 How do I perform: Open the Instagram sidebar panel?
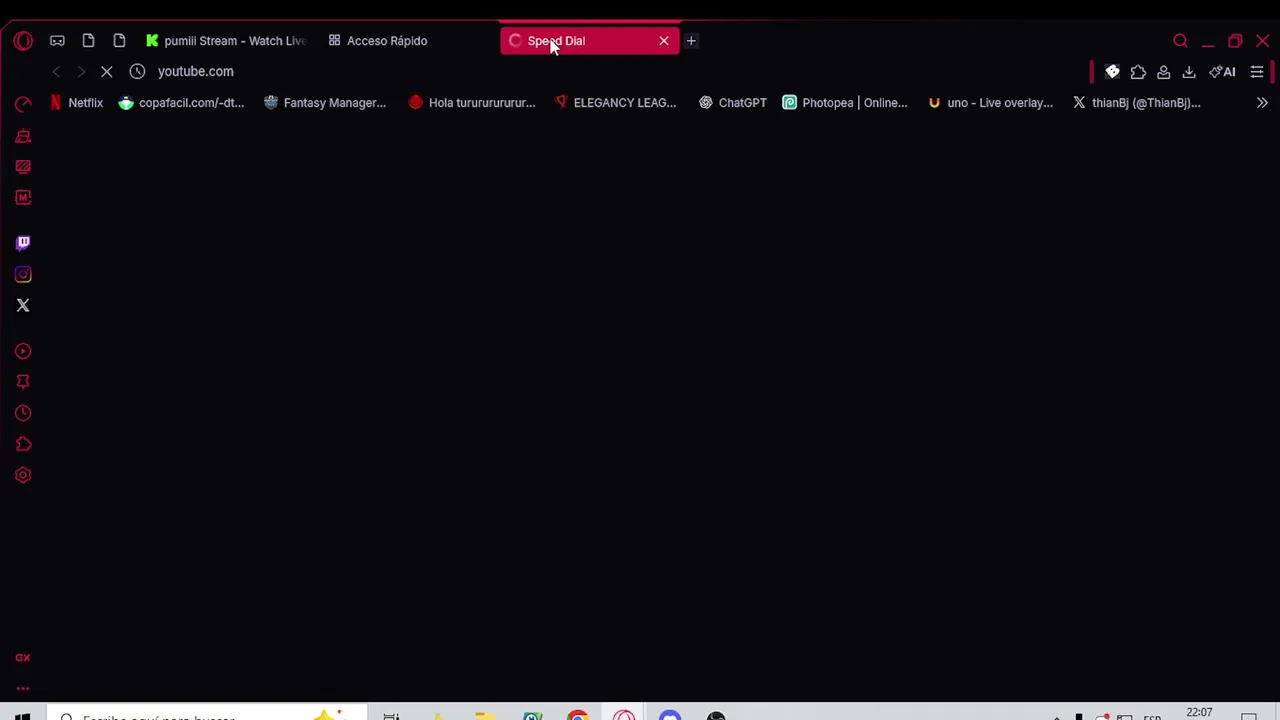pyautogui.click(x=23, y=274)
